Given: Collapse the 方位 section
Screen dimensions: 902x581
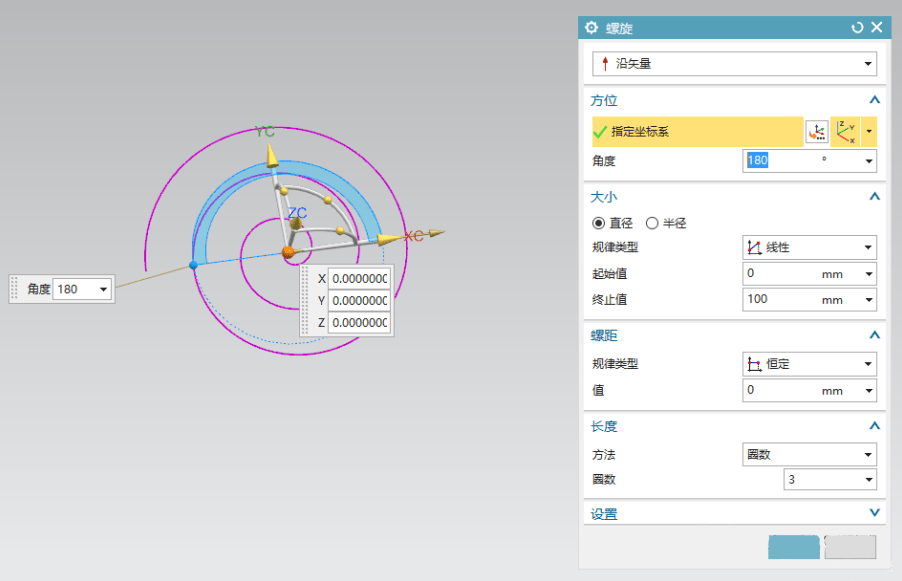Looking at the screenshot, I should pos(874,100).
